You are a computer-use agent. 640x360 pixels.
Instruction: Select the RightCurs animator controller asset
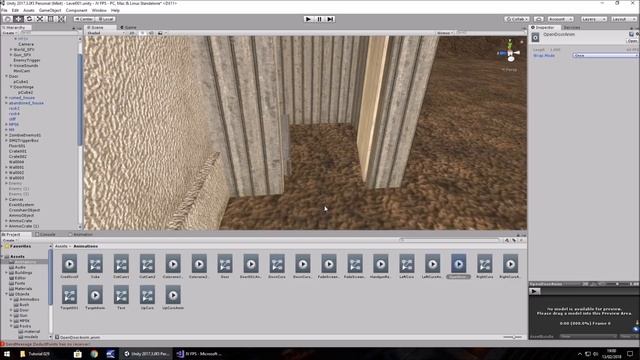pyautogui.click(x=484, y=267)
